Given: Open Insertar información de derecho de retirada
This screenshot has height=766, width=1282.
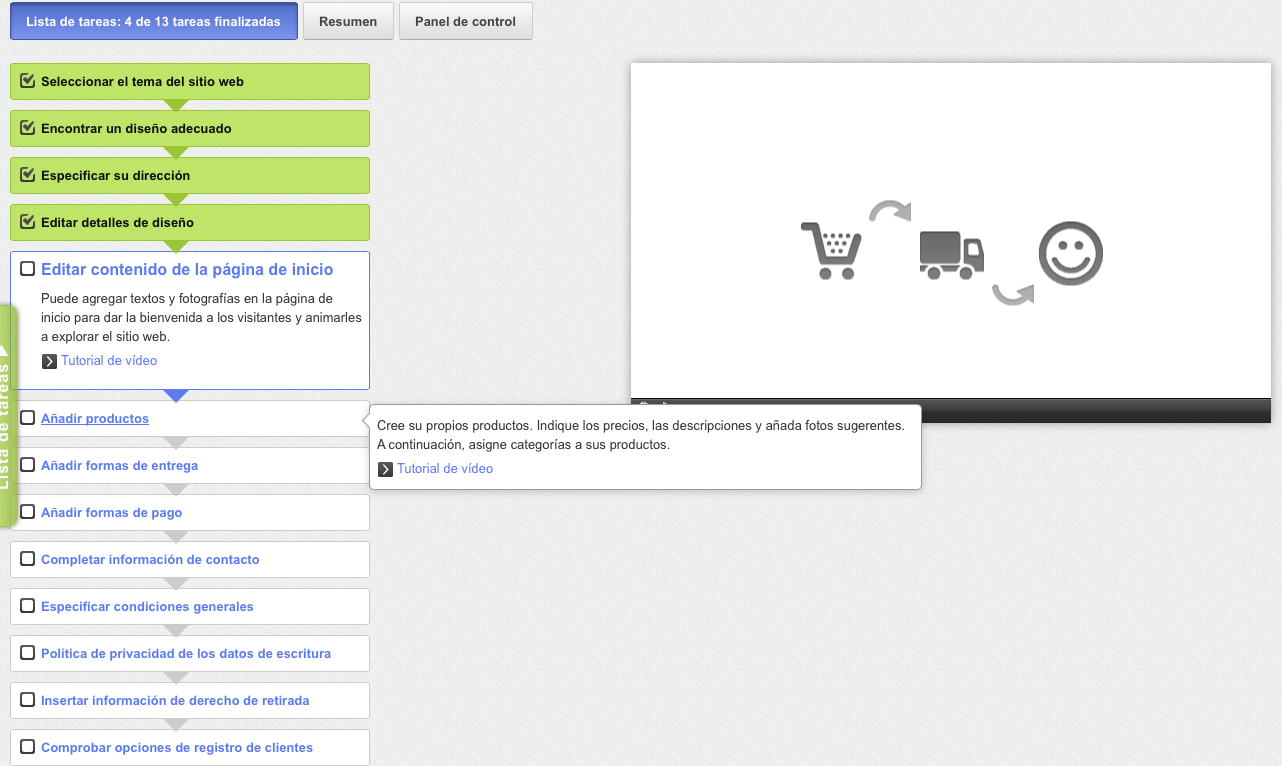Looking at the screenshot, I should click(174, 701).
